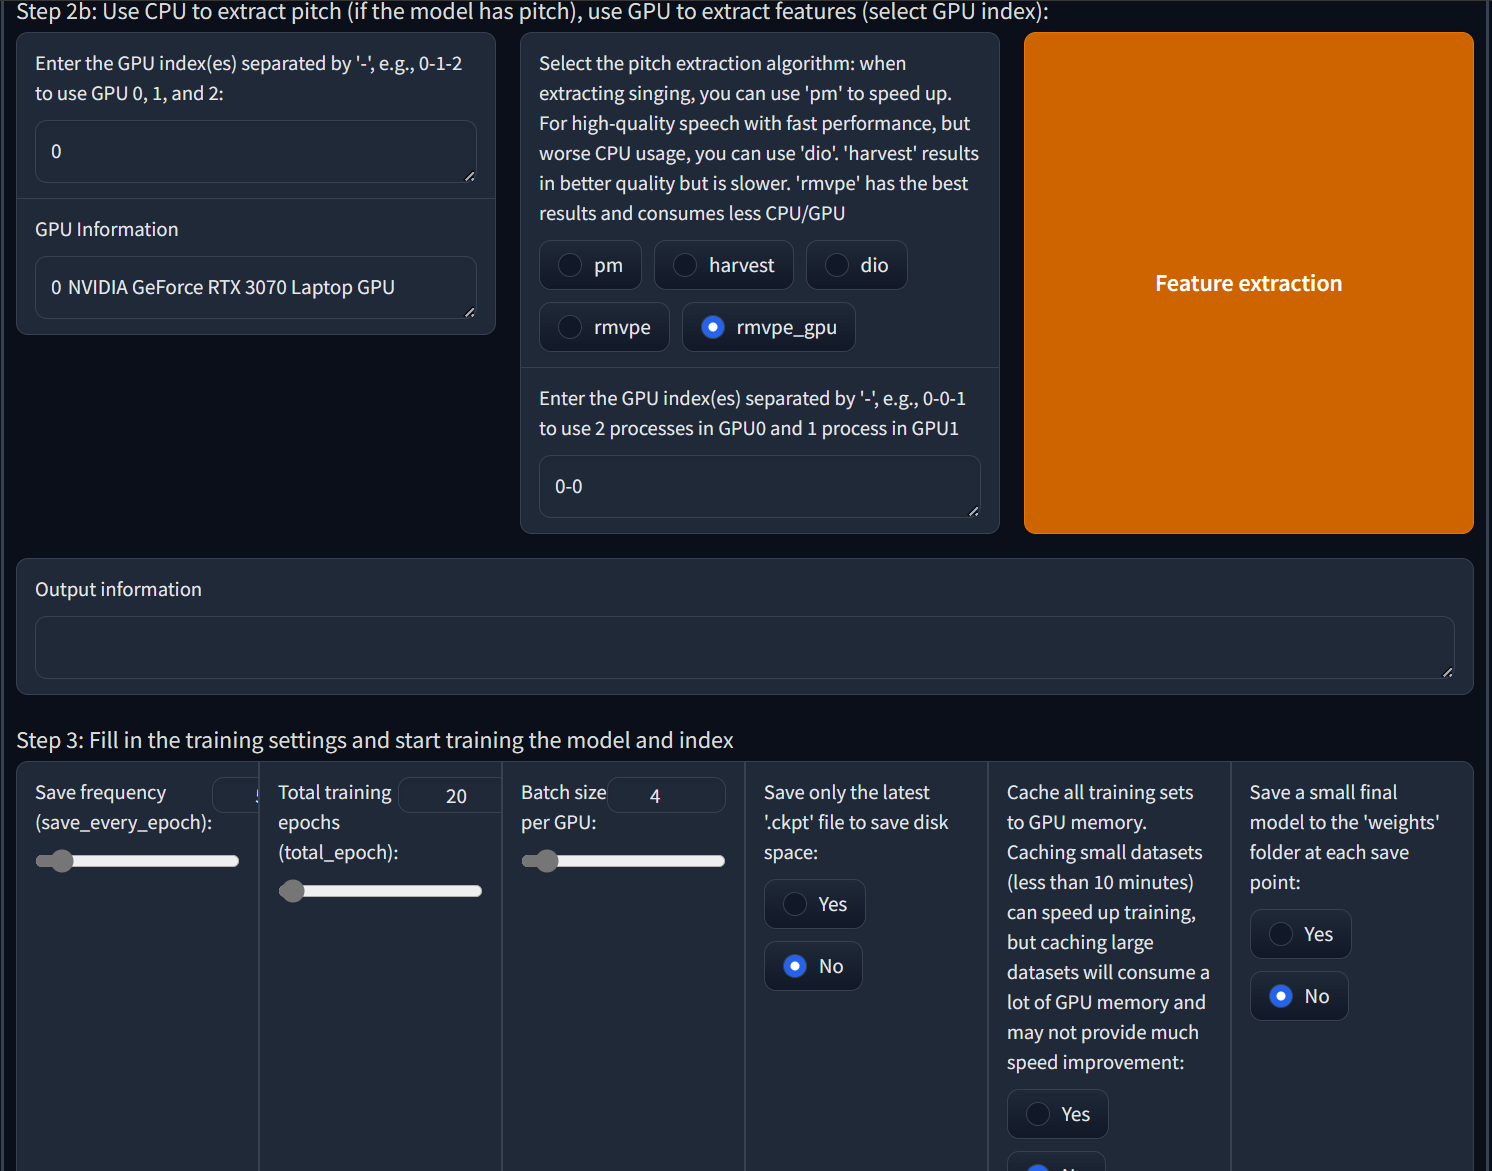1492x1171 pixels.
Task: Click the orange Feature extraction button
Action: coord(1248,283)
